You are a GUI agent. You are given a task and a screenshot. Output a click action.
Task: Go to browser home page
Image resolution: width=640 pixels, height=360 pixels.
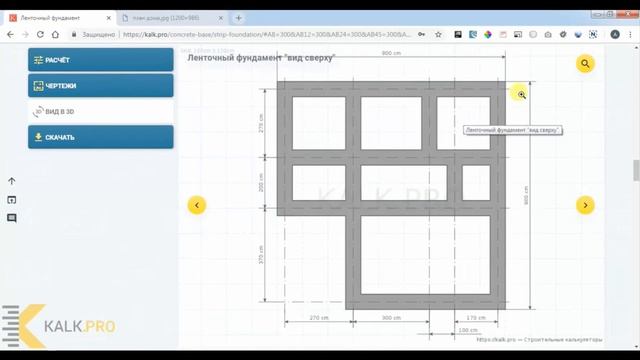[x=55, y=35]
